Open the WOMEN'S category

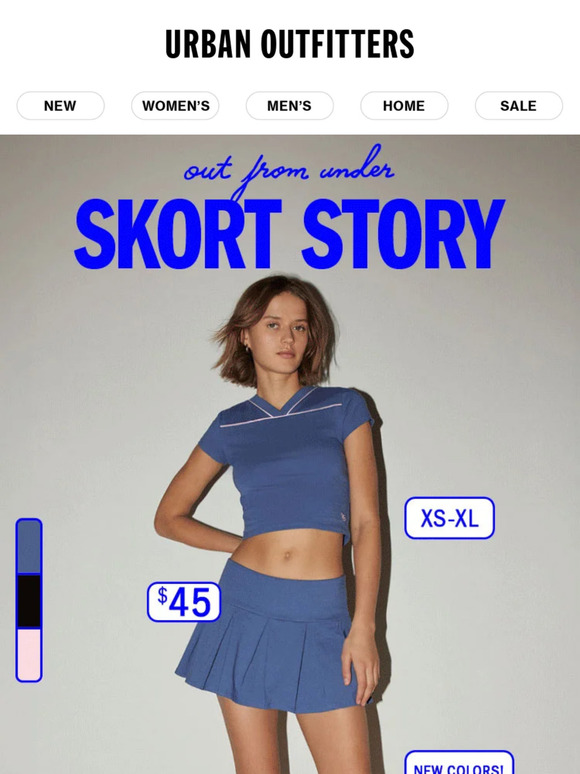(175, 106)
